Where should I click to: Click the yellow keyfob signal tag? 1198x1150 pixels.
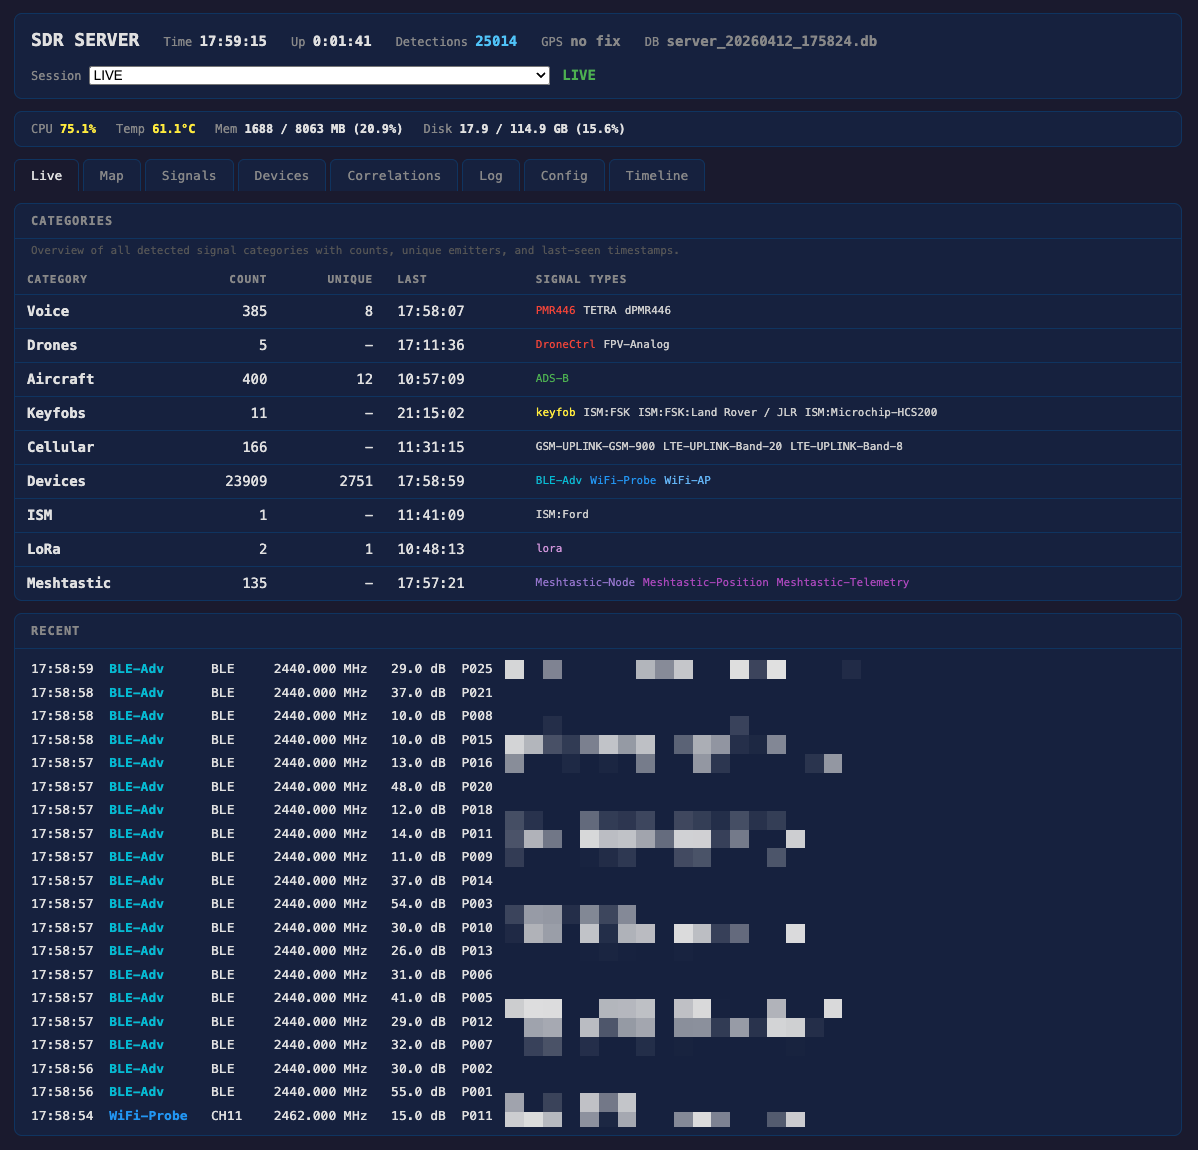pyautogui.click(x=555, y=413)
